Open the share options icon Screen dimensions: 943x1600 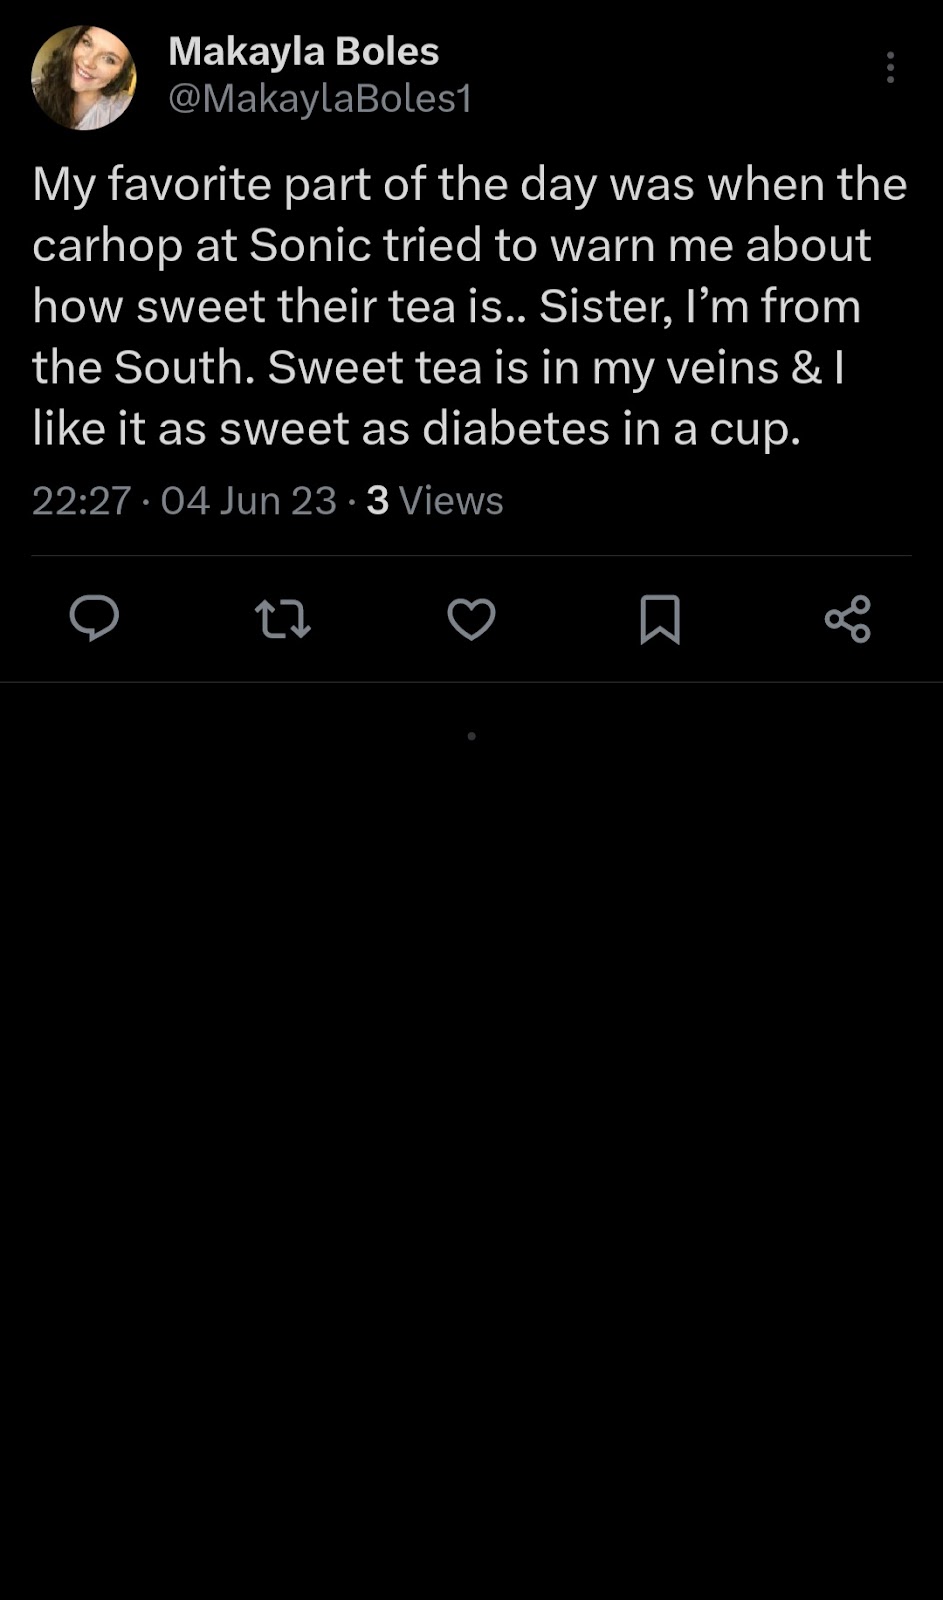point(848,619)
